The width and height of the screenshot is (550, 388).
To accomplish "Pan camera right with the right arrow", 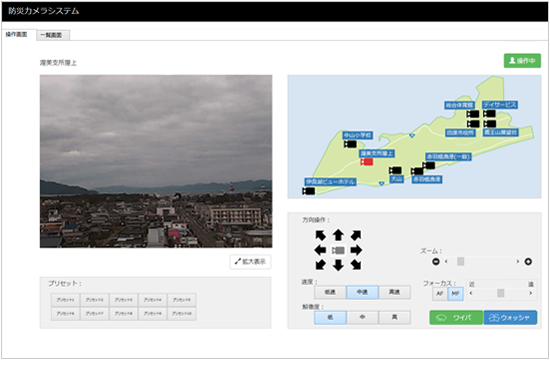I will 356,250.
